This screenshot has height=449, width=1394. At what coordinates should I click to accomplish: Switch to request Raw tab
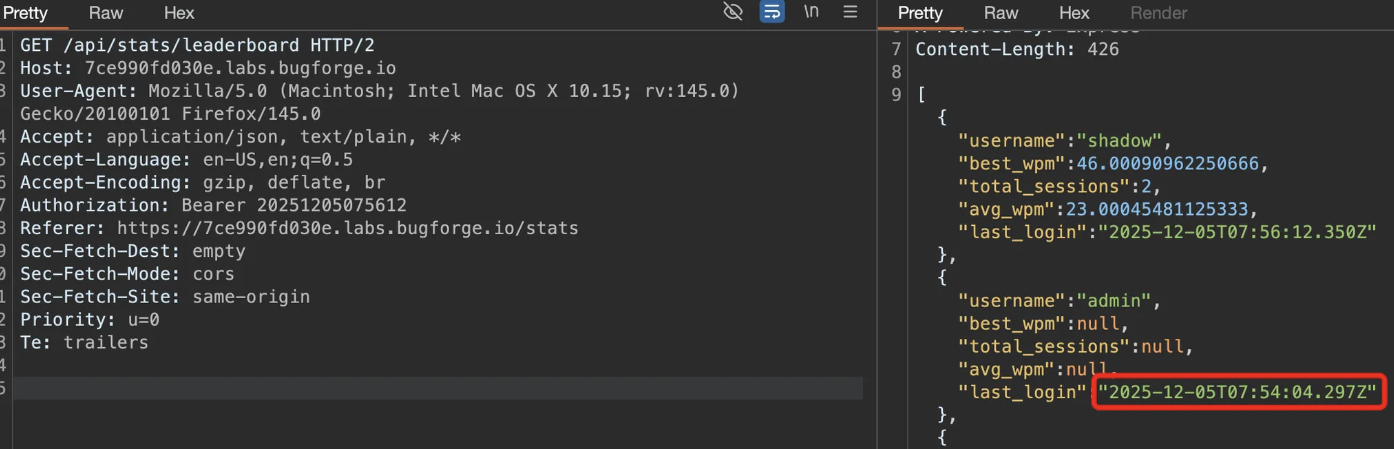(x=106, y=13)
